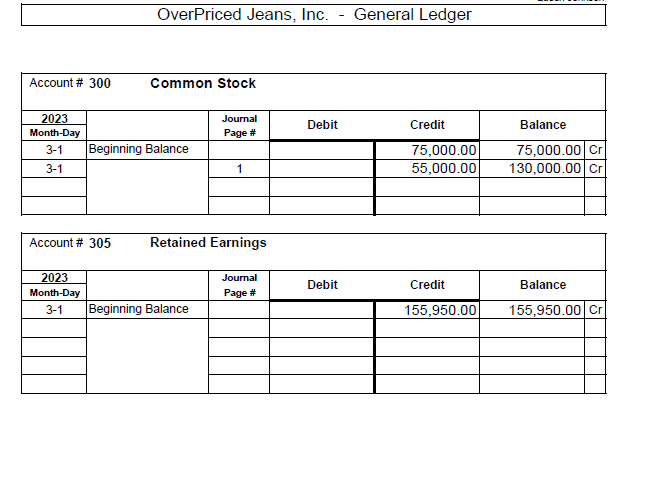Click Cr marker beside 75,000.00 balance

tap(595, 150)
